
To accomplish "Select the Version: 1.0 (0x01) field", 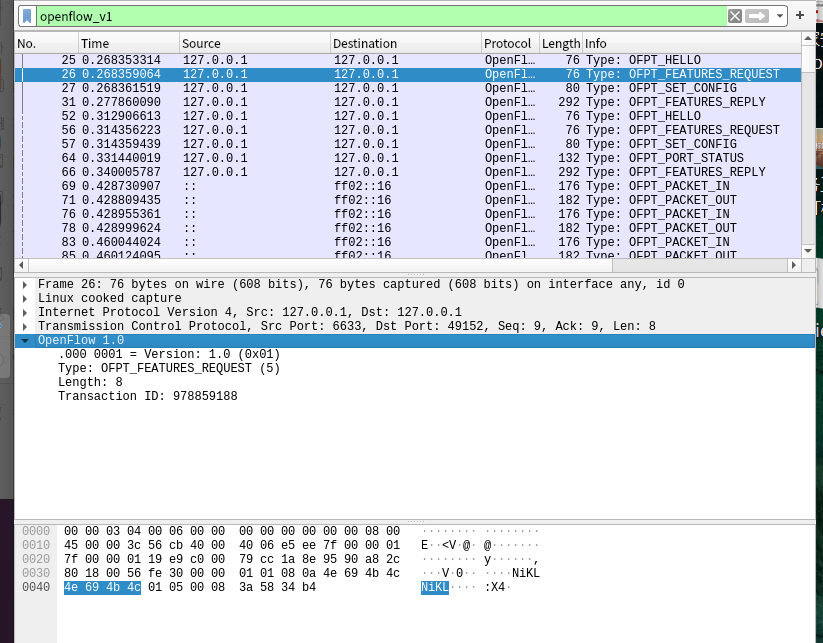I will click(169, 354).
